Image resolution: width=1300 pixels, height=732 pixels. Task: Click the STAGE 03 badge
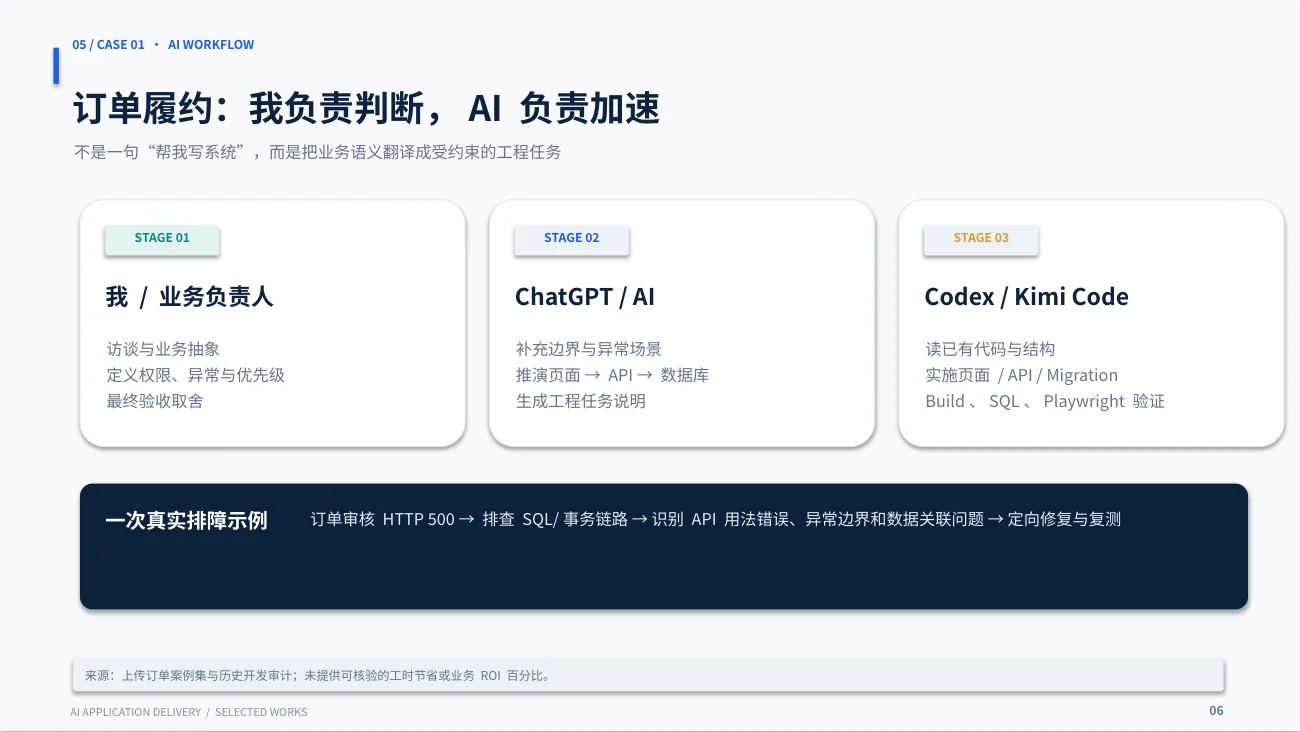[x=981, y=240]
